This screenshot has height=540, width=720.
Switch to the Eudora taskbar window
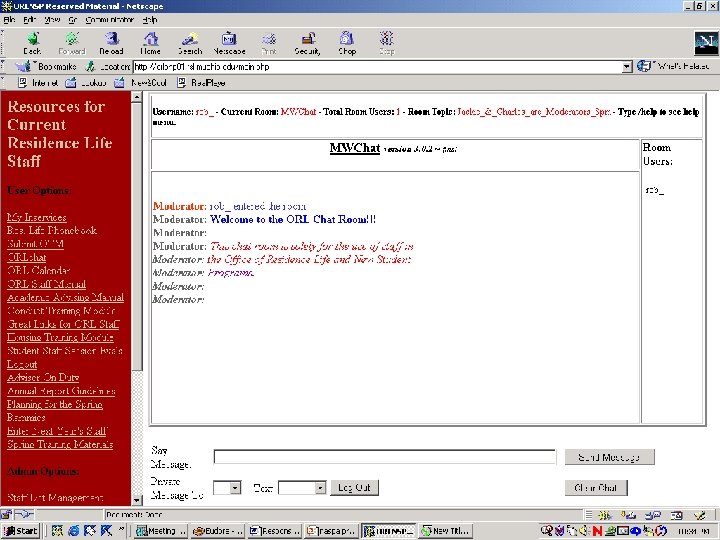coord(218,531)
